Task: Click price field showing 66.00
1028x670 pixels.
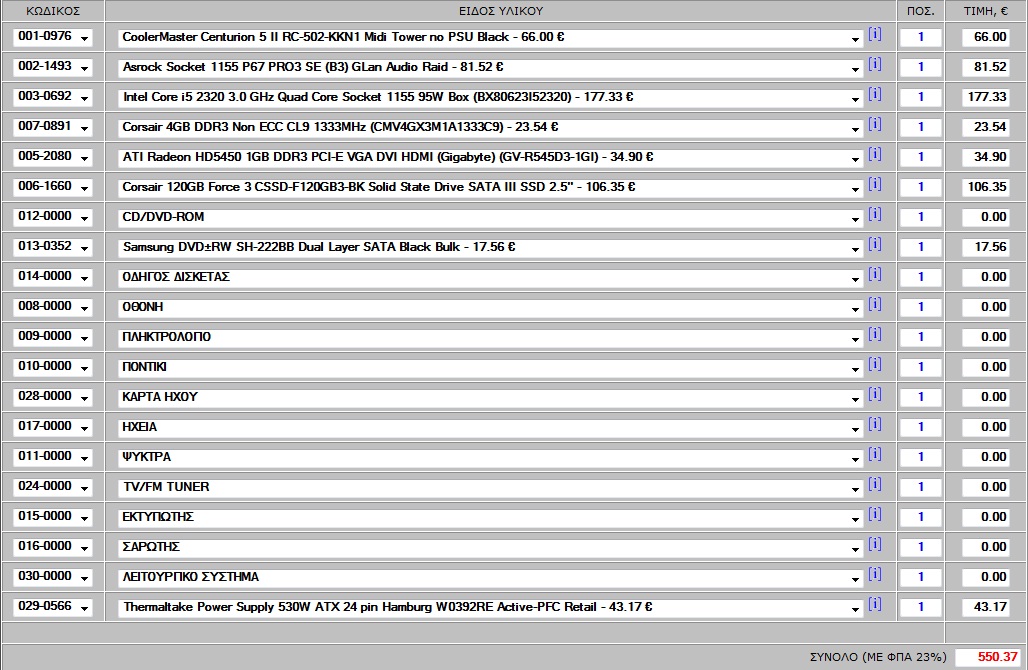Action: click(985, 37)
